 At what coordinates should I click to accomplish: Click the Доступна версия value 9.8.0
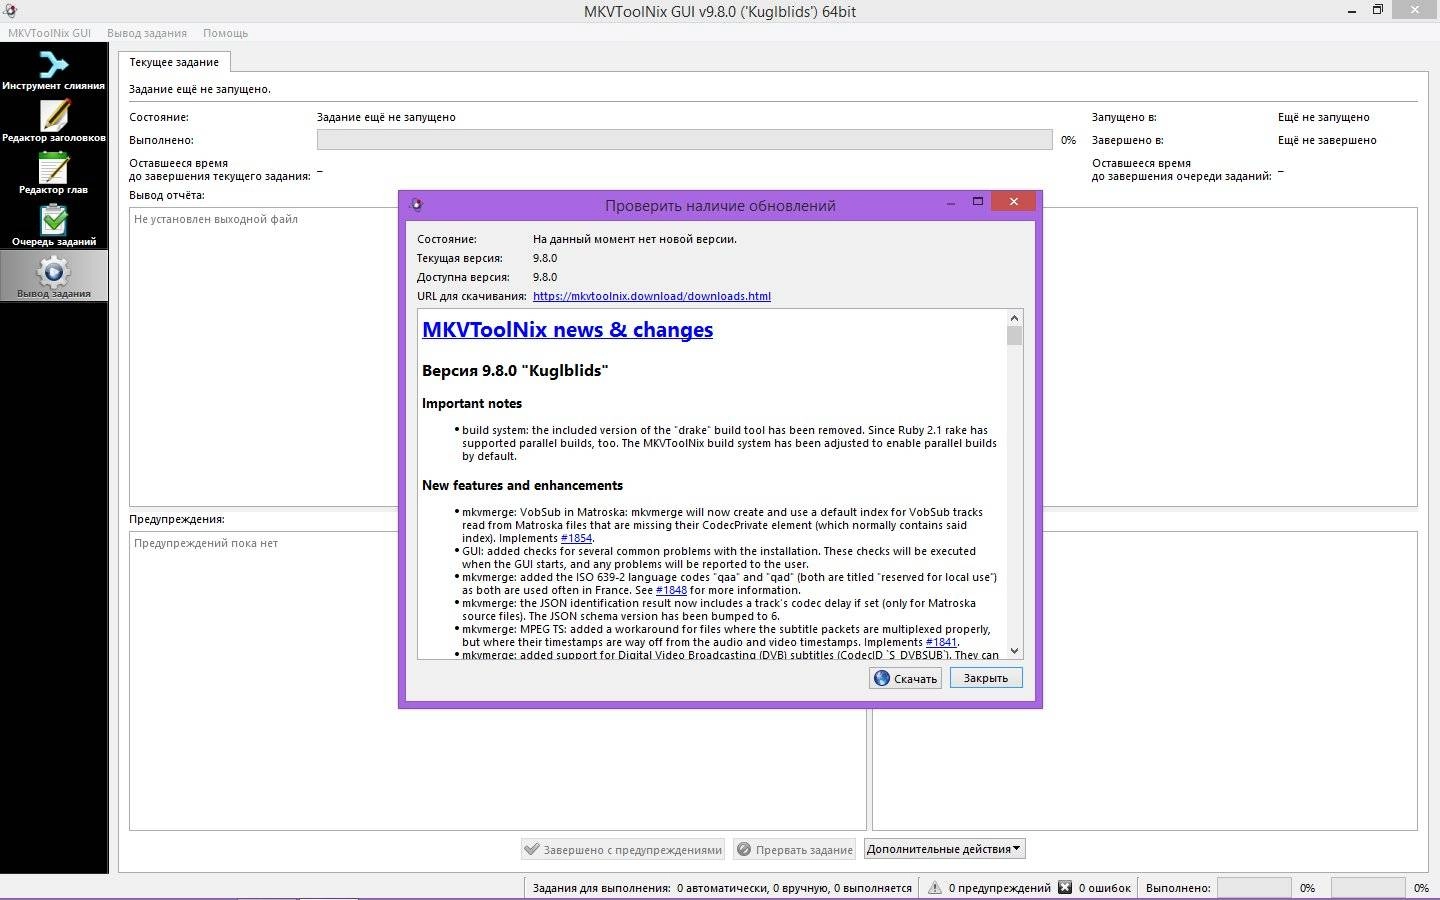click(545, 277)
